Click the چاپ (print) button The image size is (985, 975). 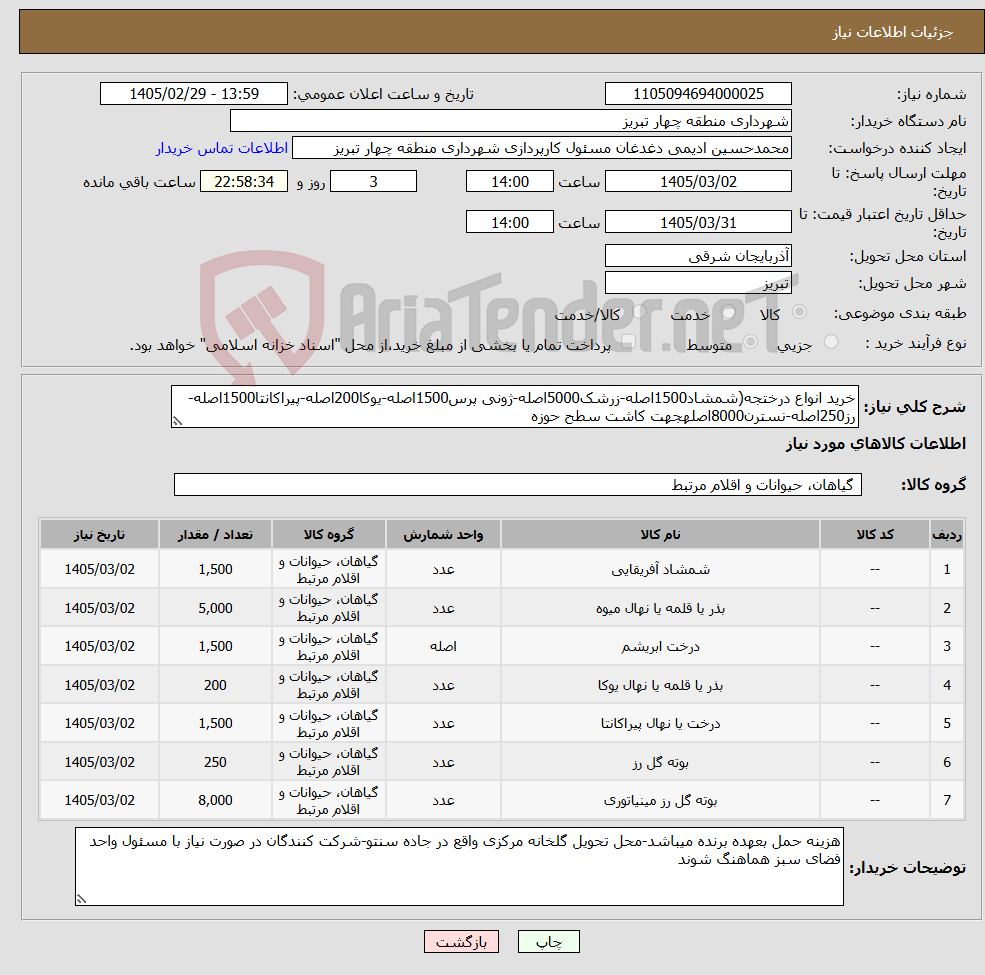pyautogui.click(x=548, y=942)
